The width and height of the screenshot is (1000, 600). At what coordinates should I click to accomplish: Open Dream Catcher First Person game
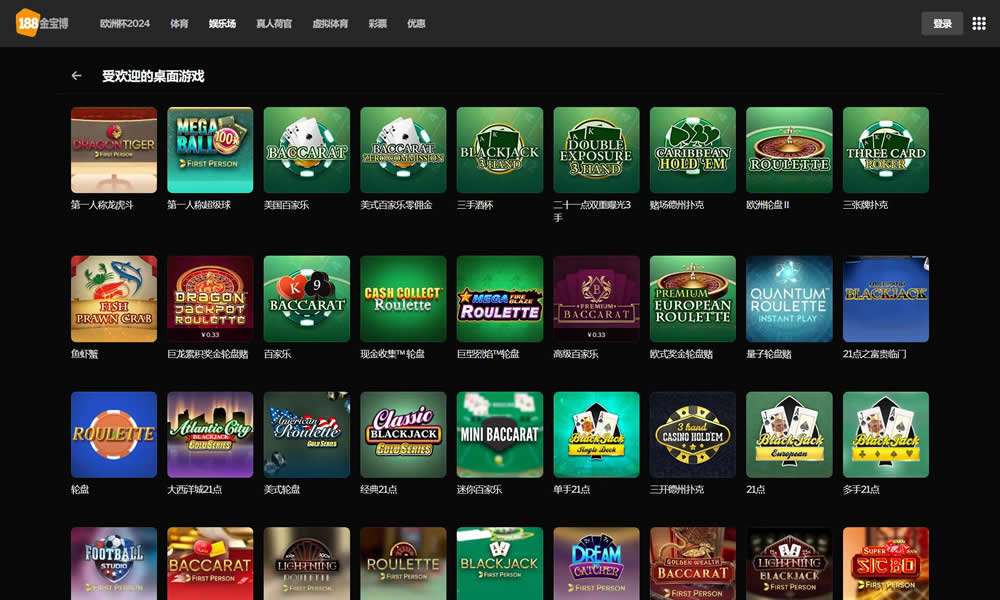(596, 564)
